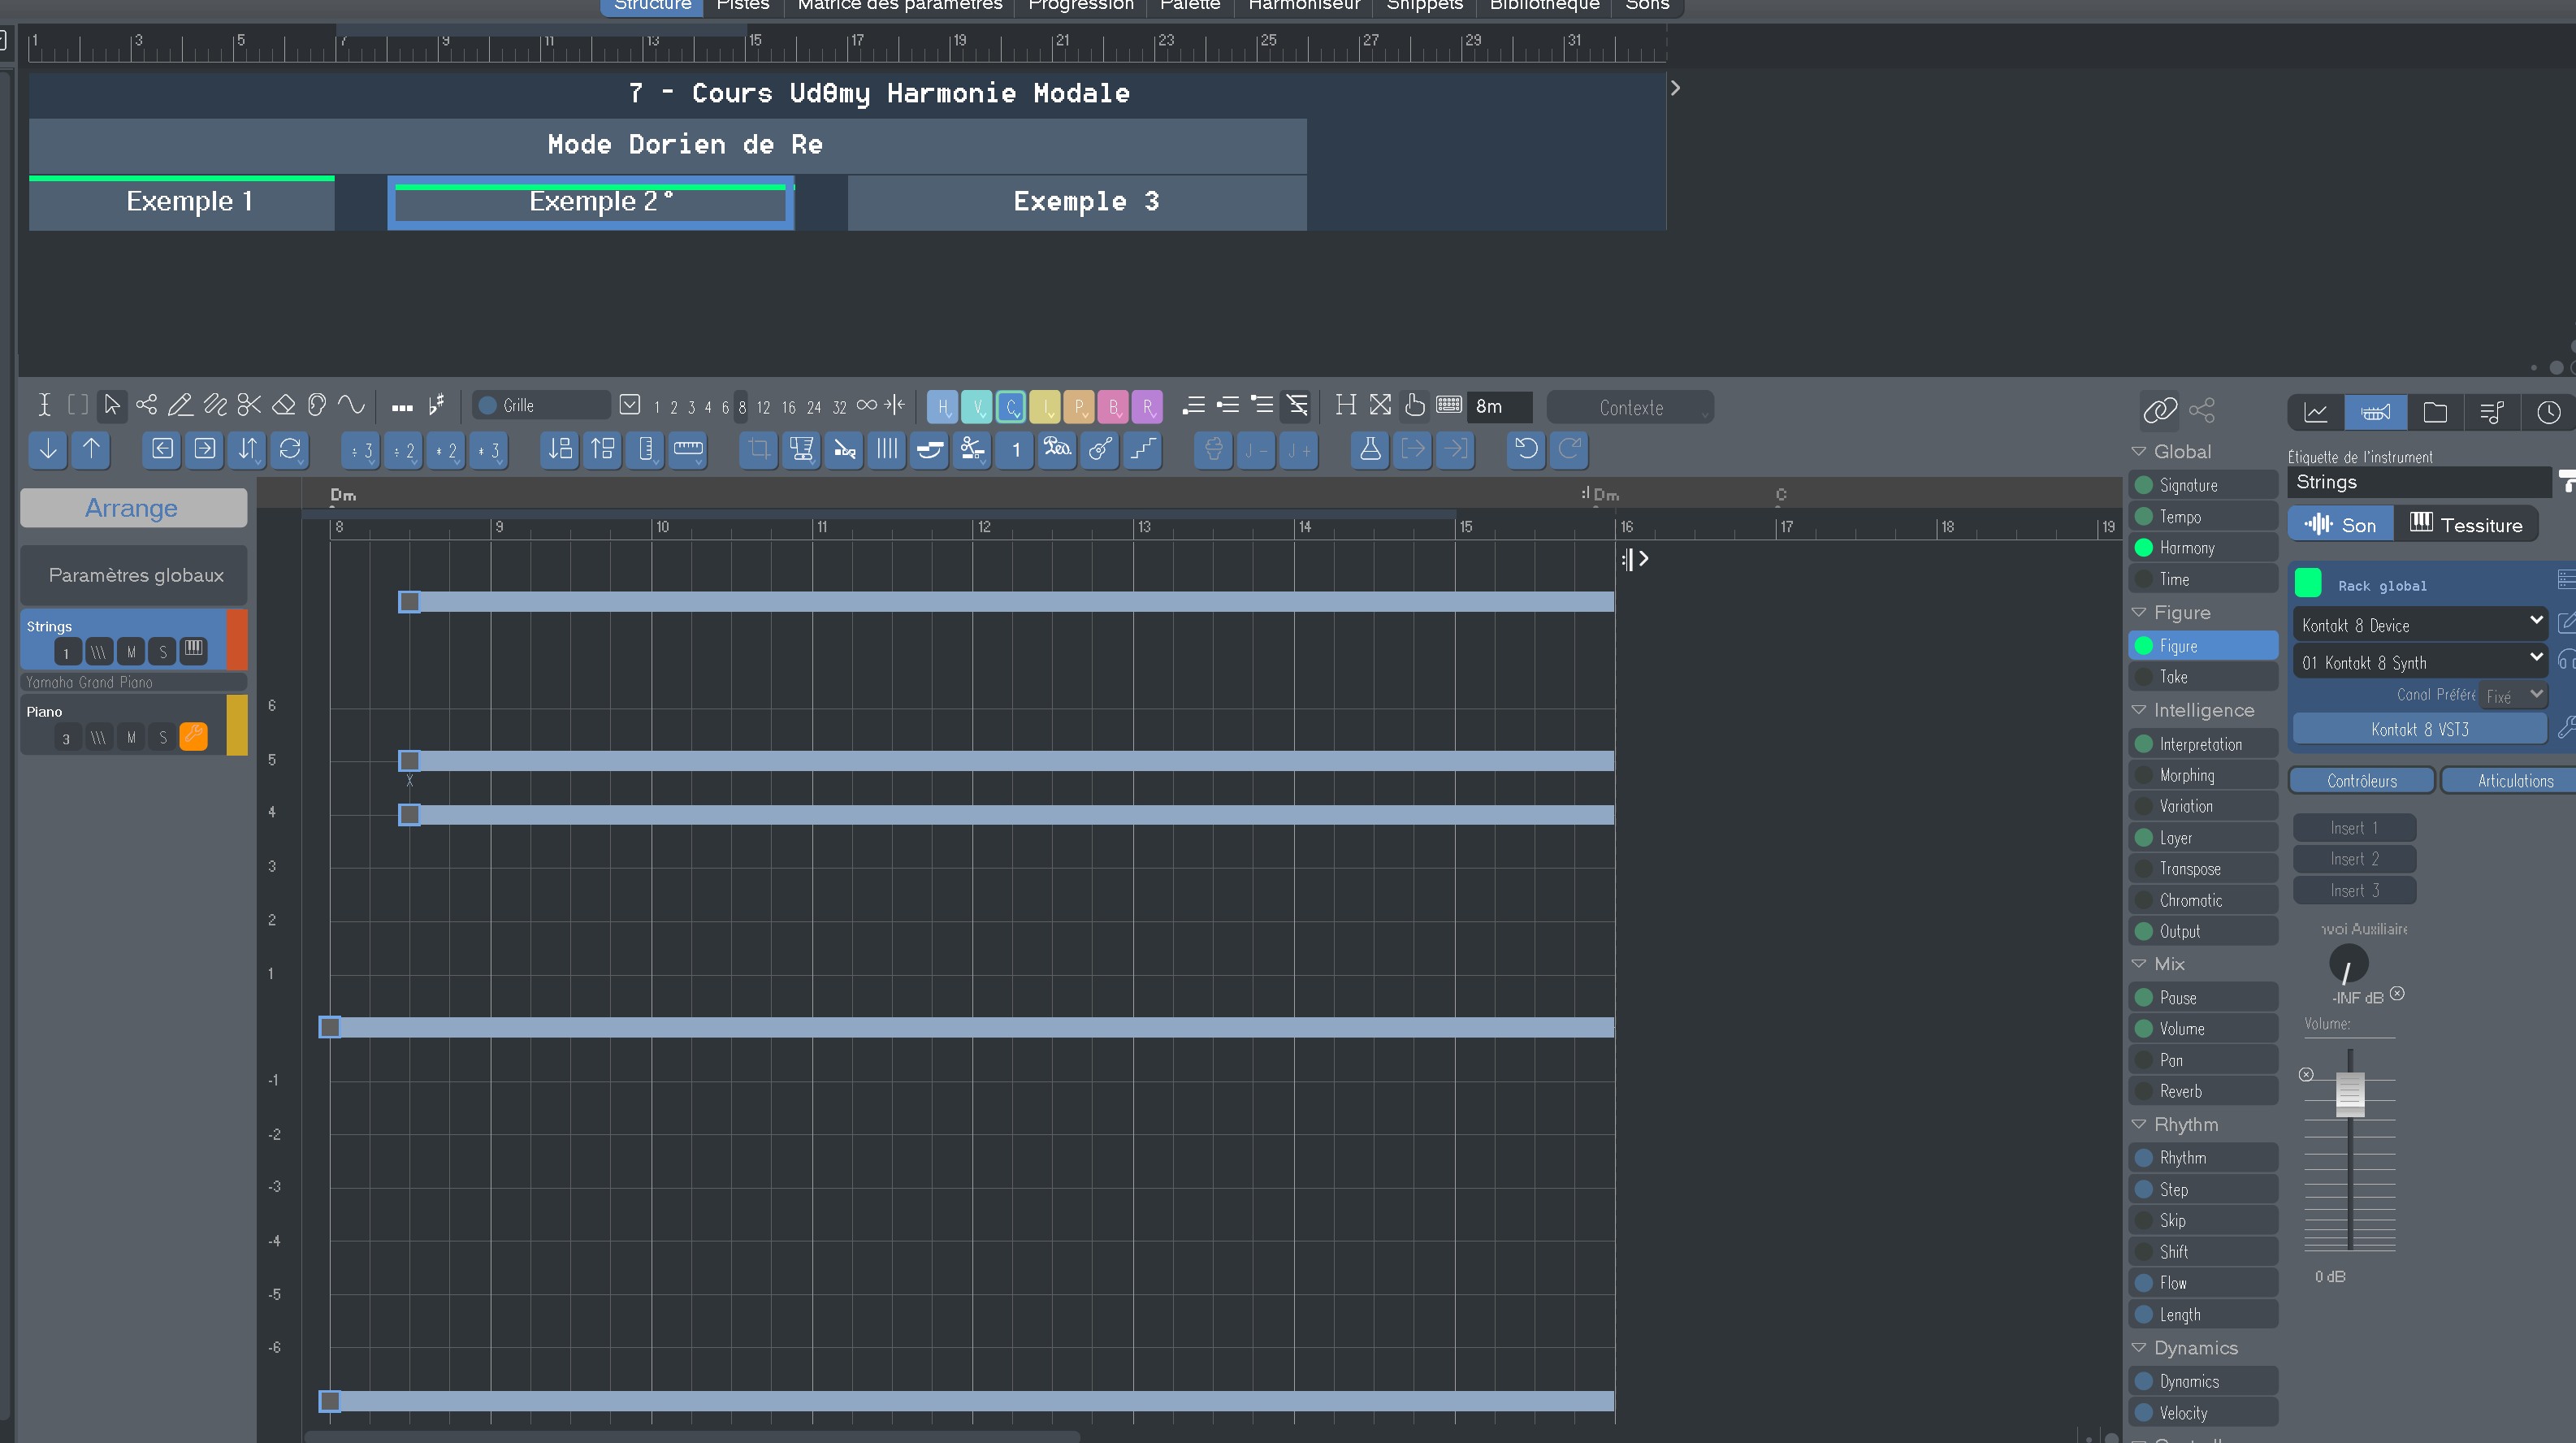Screen dimensions: 2576x1443
Task: Click the crop tool icon
Action: [x=758, y=449]
